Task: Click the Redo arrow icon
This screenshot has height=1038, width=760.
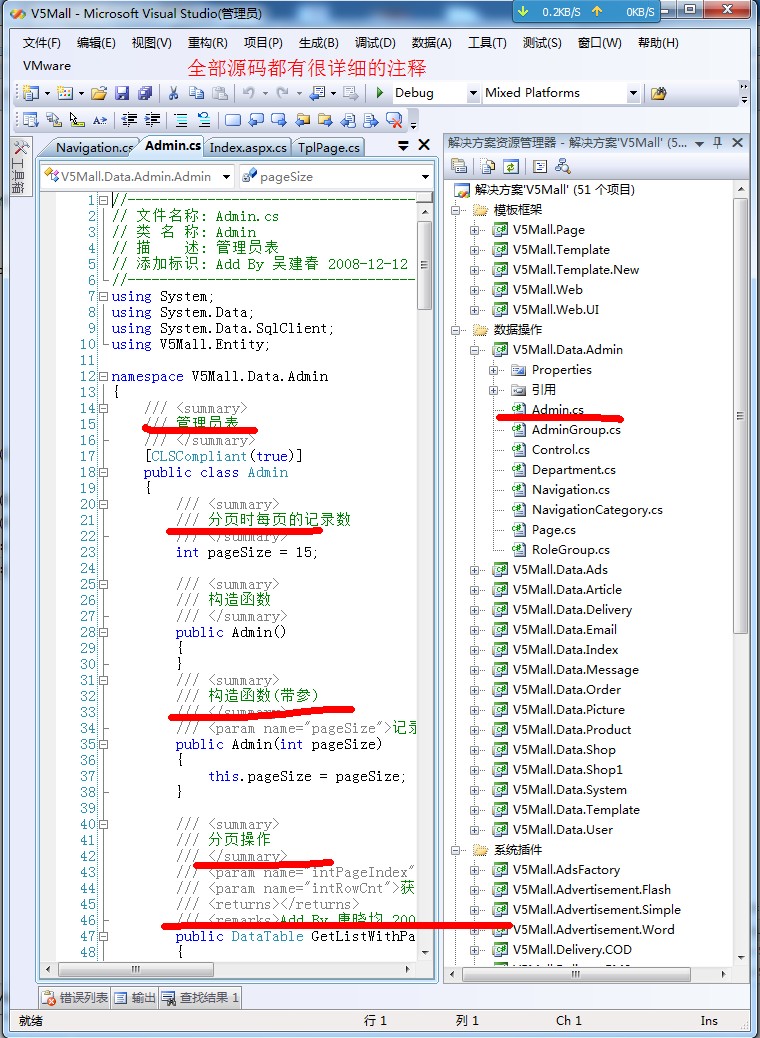Action: coord(283,93)
